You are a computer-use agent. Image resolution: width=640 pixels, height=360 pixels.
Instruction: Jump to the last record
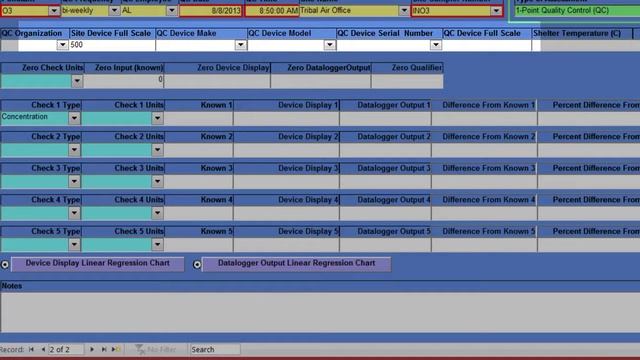pos(104,349)
